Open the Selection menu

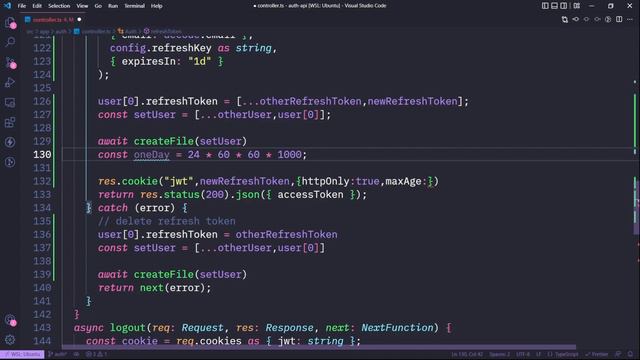59,6
